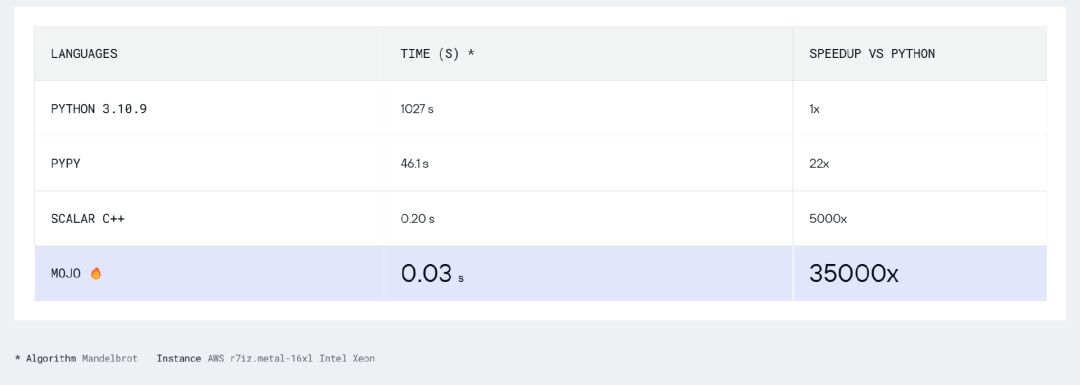The image size is (1080, 385).
Task: Click the Instance footnote label
Action: click(x=179, y=359)
